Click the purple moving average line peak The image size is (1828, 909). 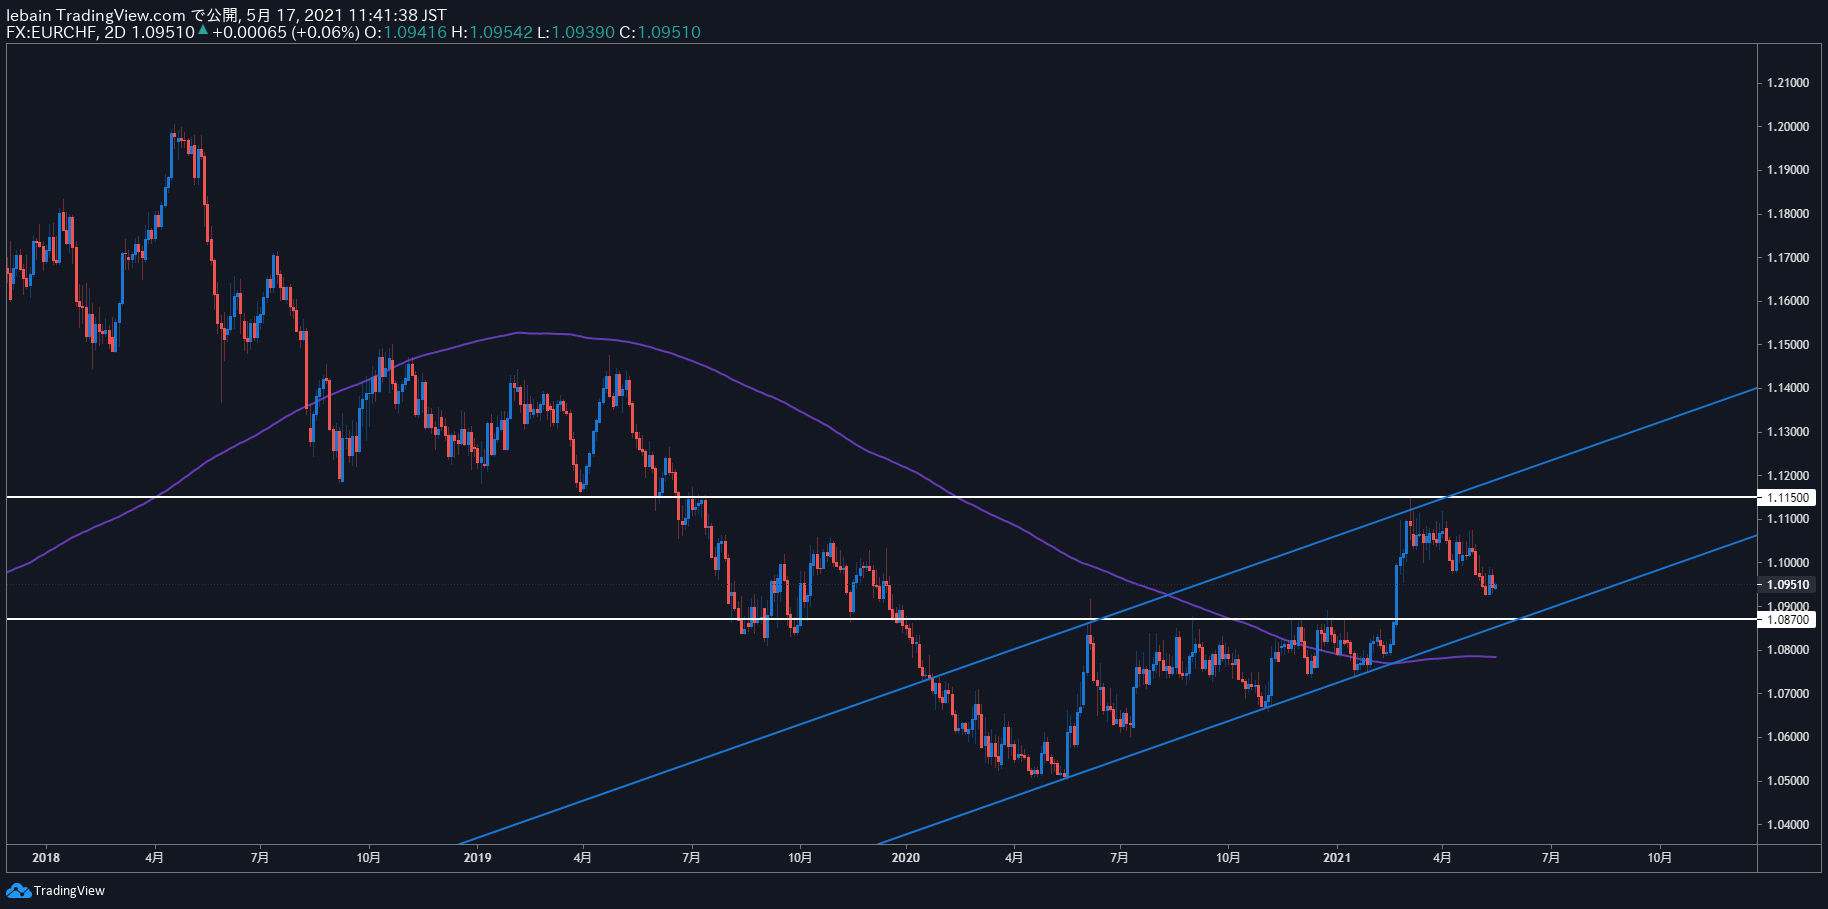point(520,333)
